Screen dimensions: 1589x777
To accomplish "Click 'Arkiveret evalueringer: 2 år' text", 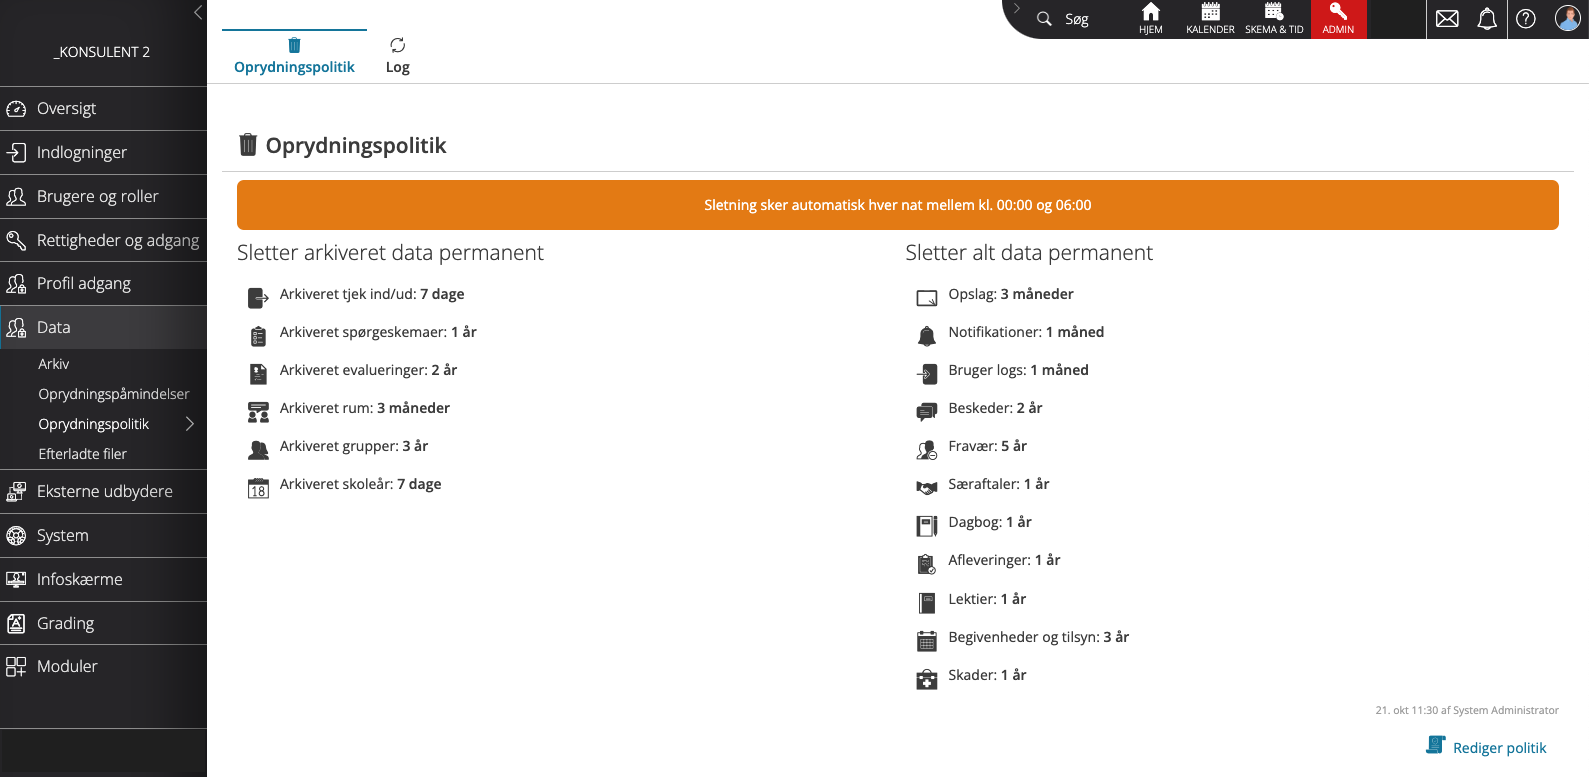I will pyautogui.click(x=368, y=370).
